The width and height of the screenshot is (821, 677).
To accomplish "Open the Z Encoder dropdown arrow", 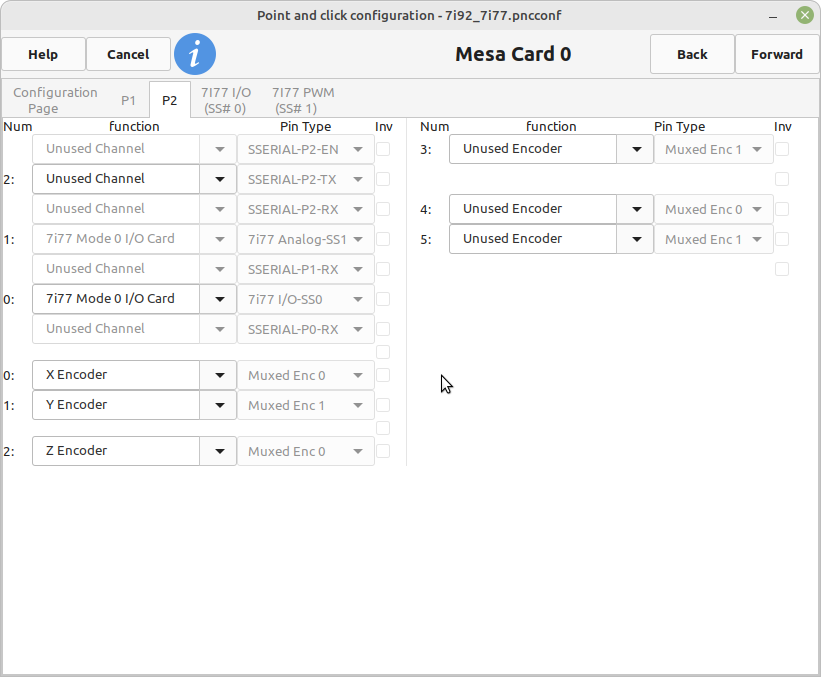I will (219, 451).
